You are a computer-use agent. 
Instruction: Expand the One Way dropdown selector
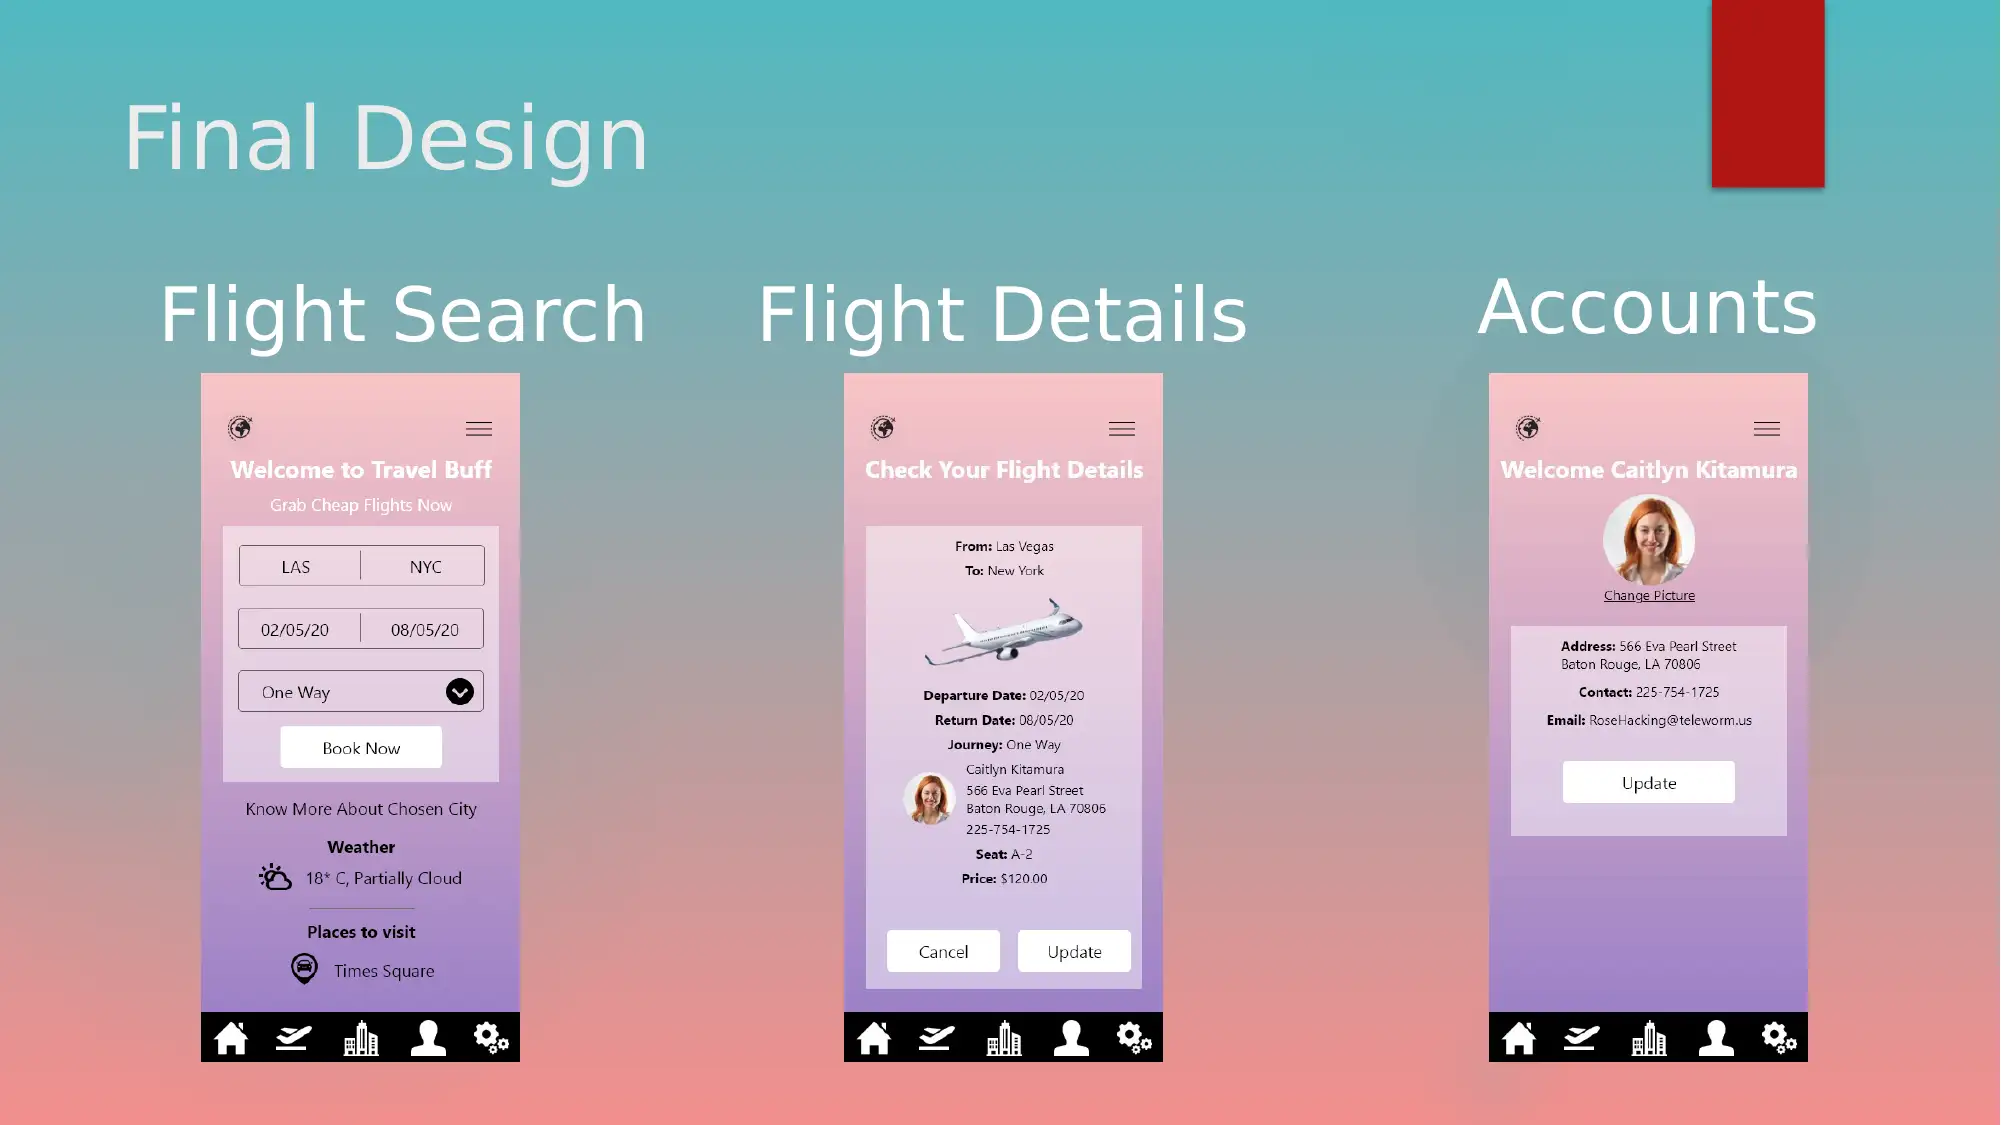(x=460, y=690)
